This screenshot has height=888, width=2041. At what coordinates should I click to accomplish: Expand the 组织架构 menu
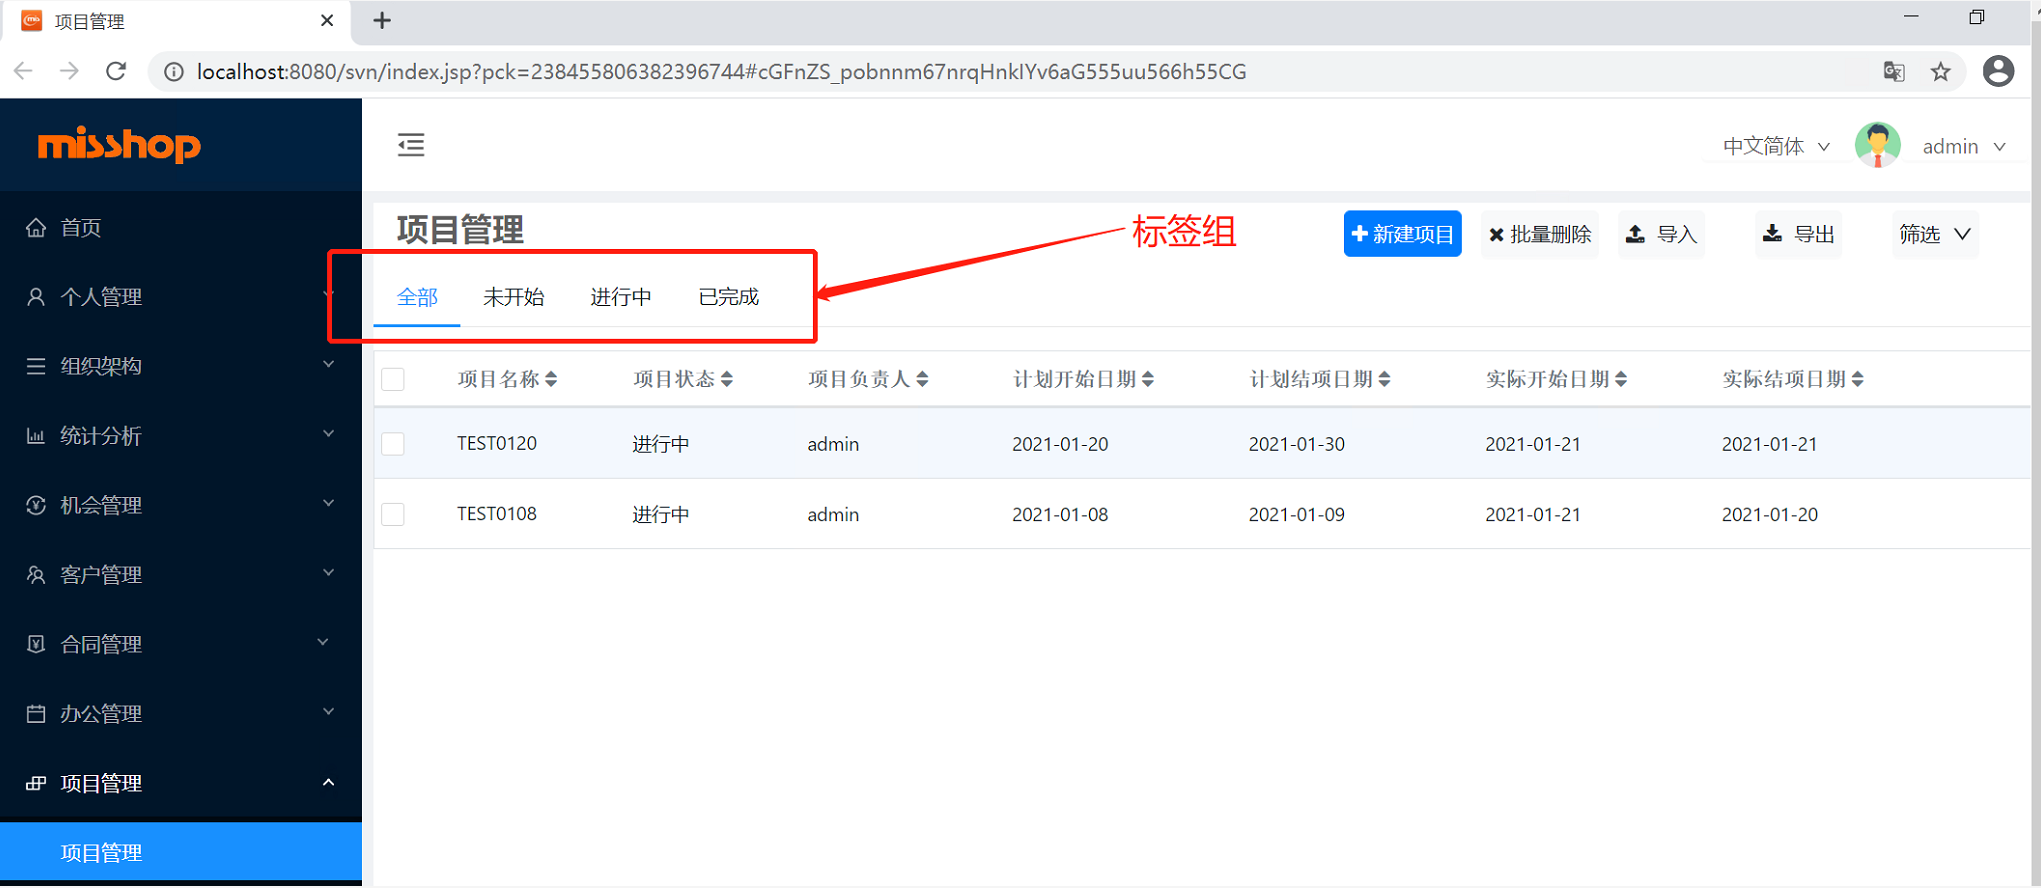(x=328, y=365)
